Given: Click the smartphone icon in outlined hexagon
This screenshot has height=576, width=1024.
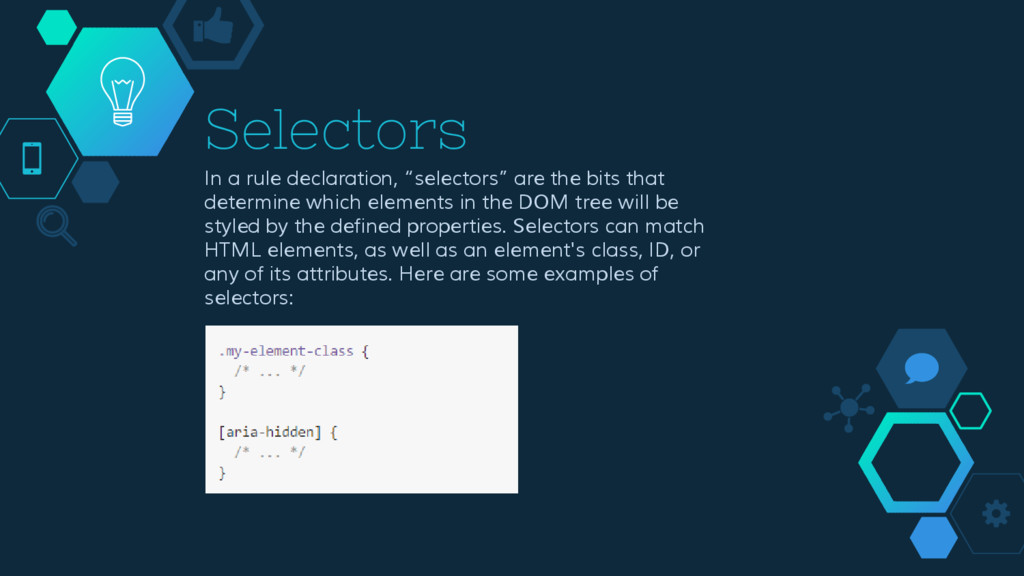Looking at the screenshot, I should (x=32, y=158).
